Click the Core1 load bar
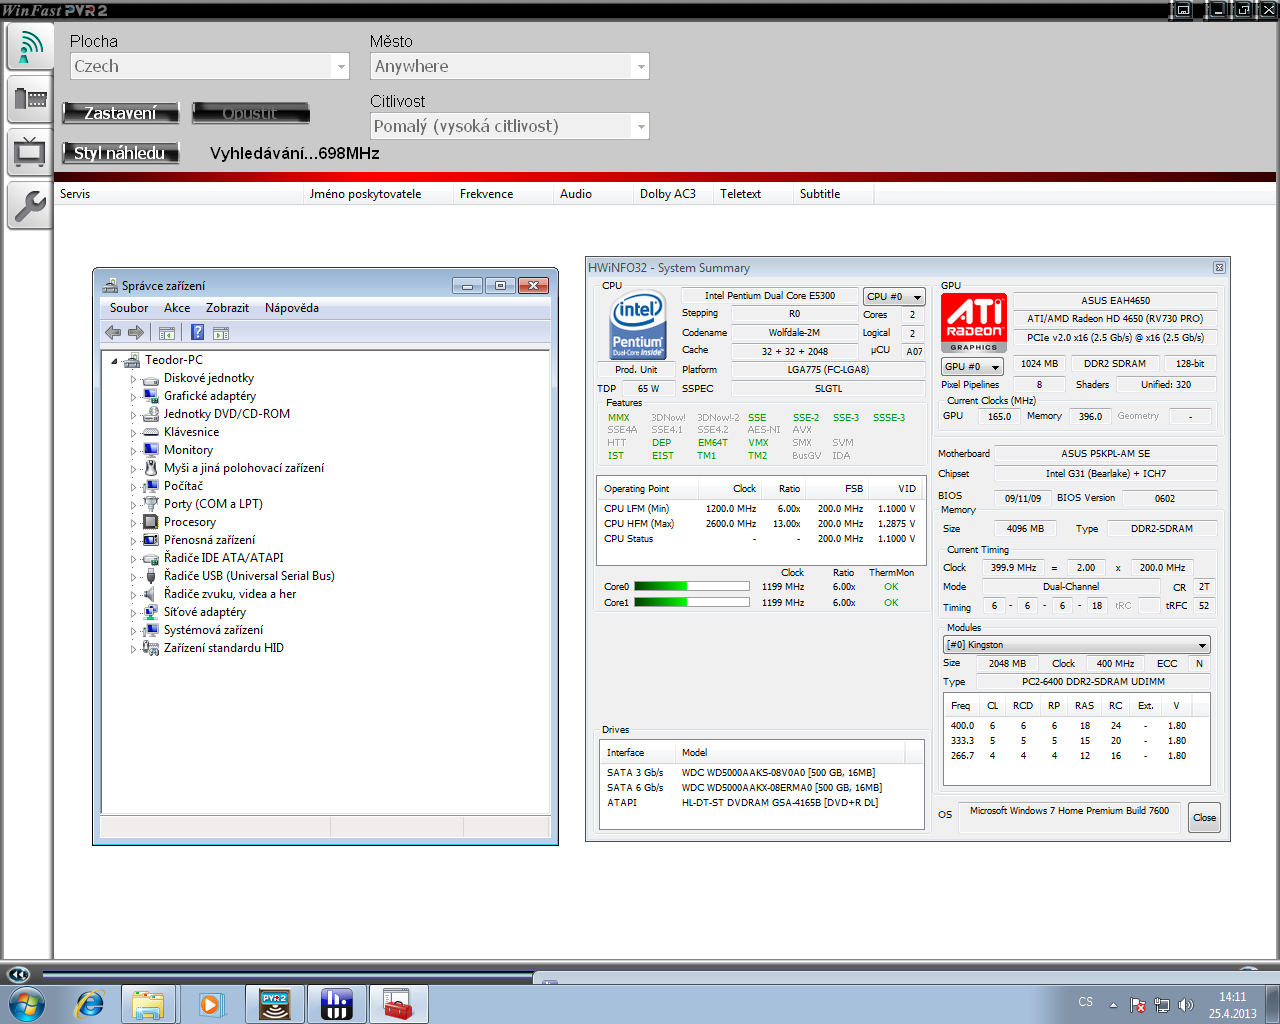1280x1024 pixels. coord(692,603)
